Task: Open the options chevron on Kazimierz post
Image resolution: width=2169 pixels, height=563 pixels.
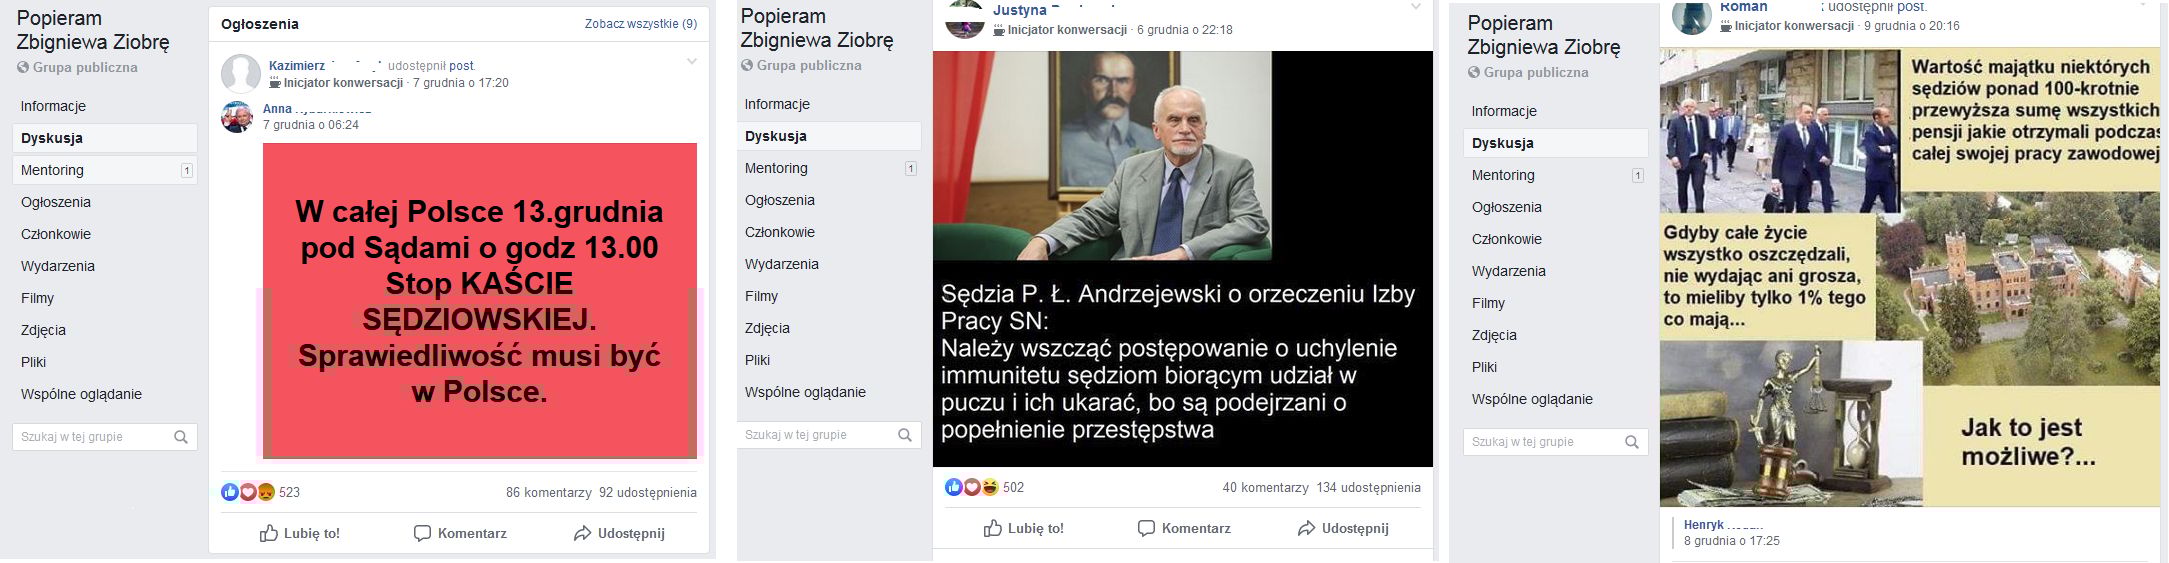Action: 691,62
